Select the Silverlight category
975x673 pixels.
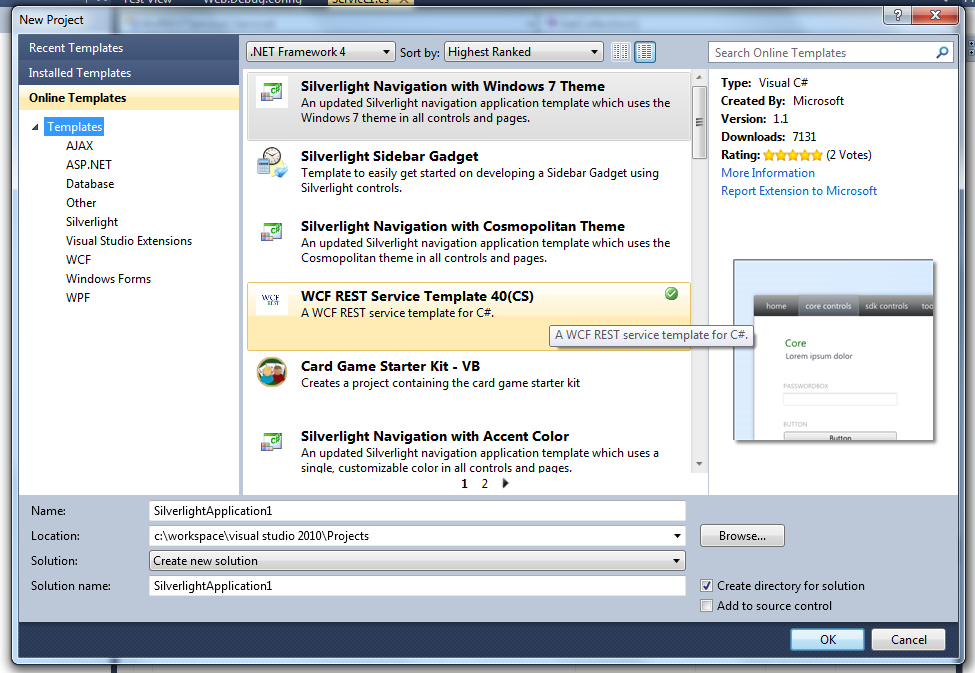pyautogui.click(x=92, y=222)
